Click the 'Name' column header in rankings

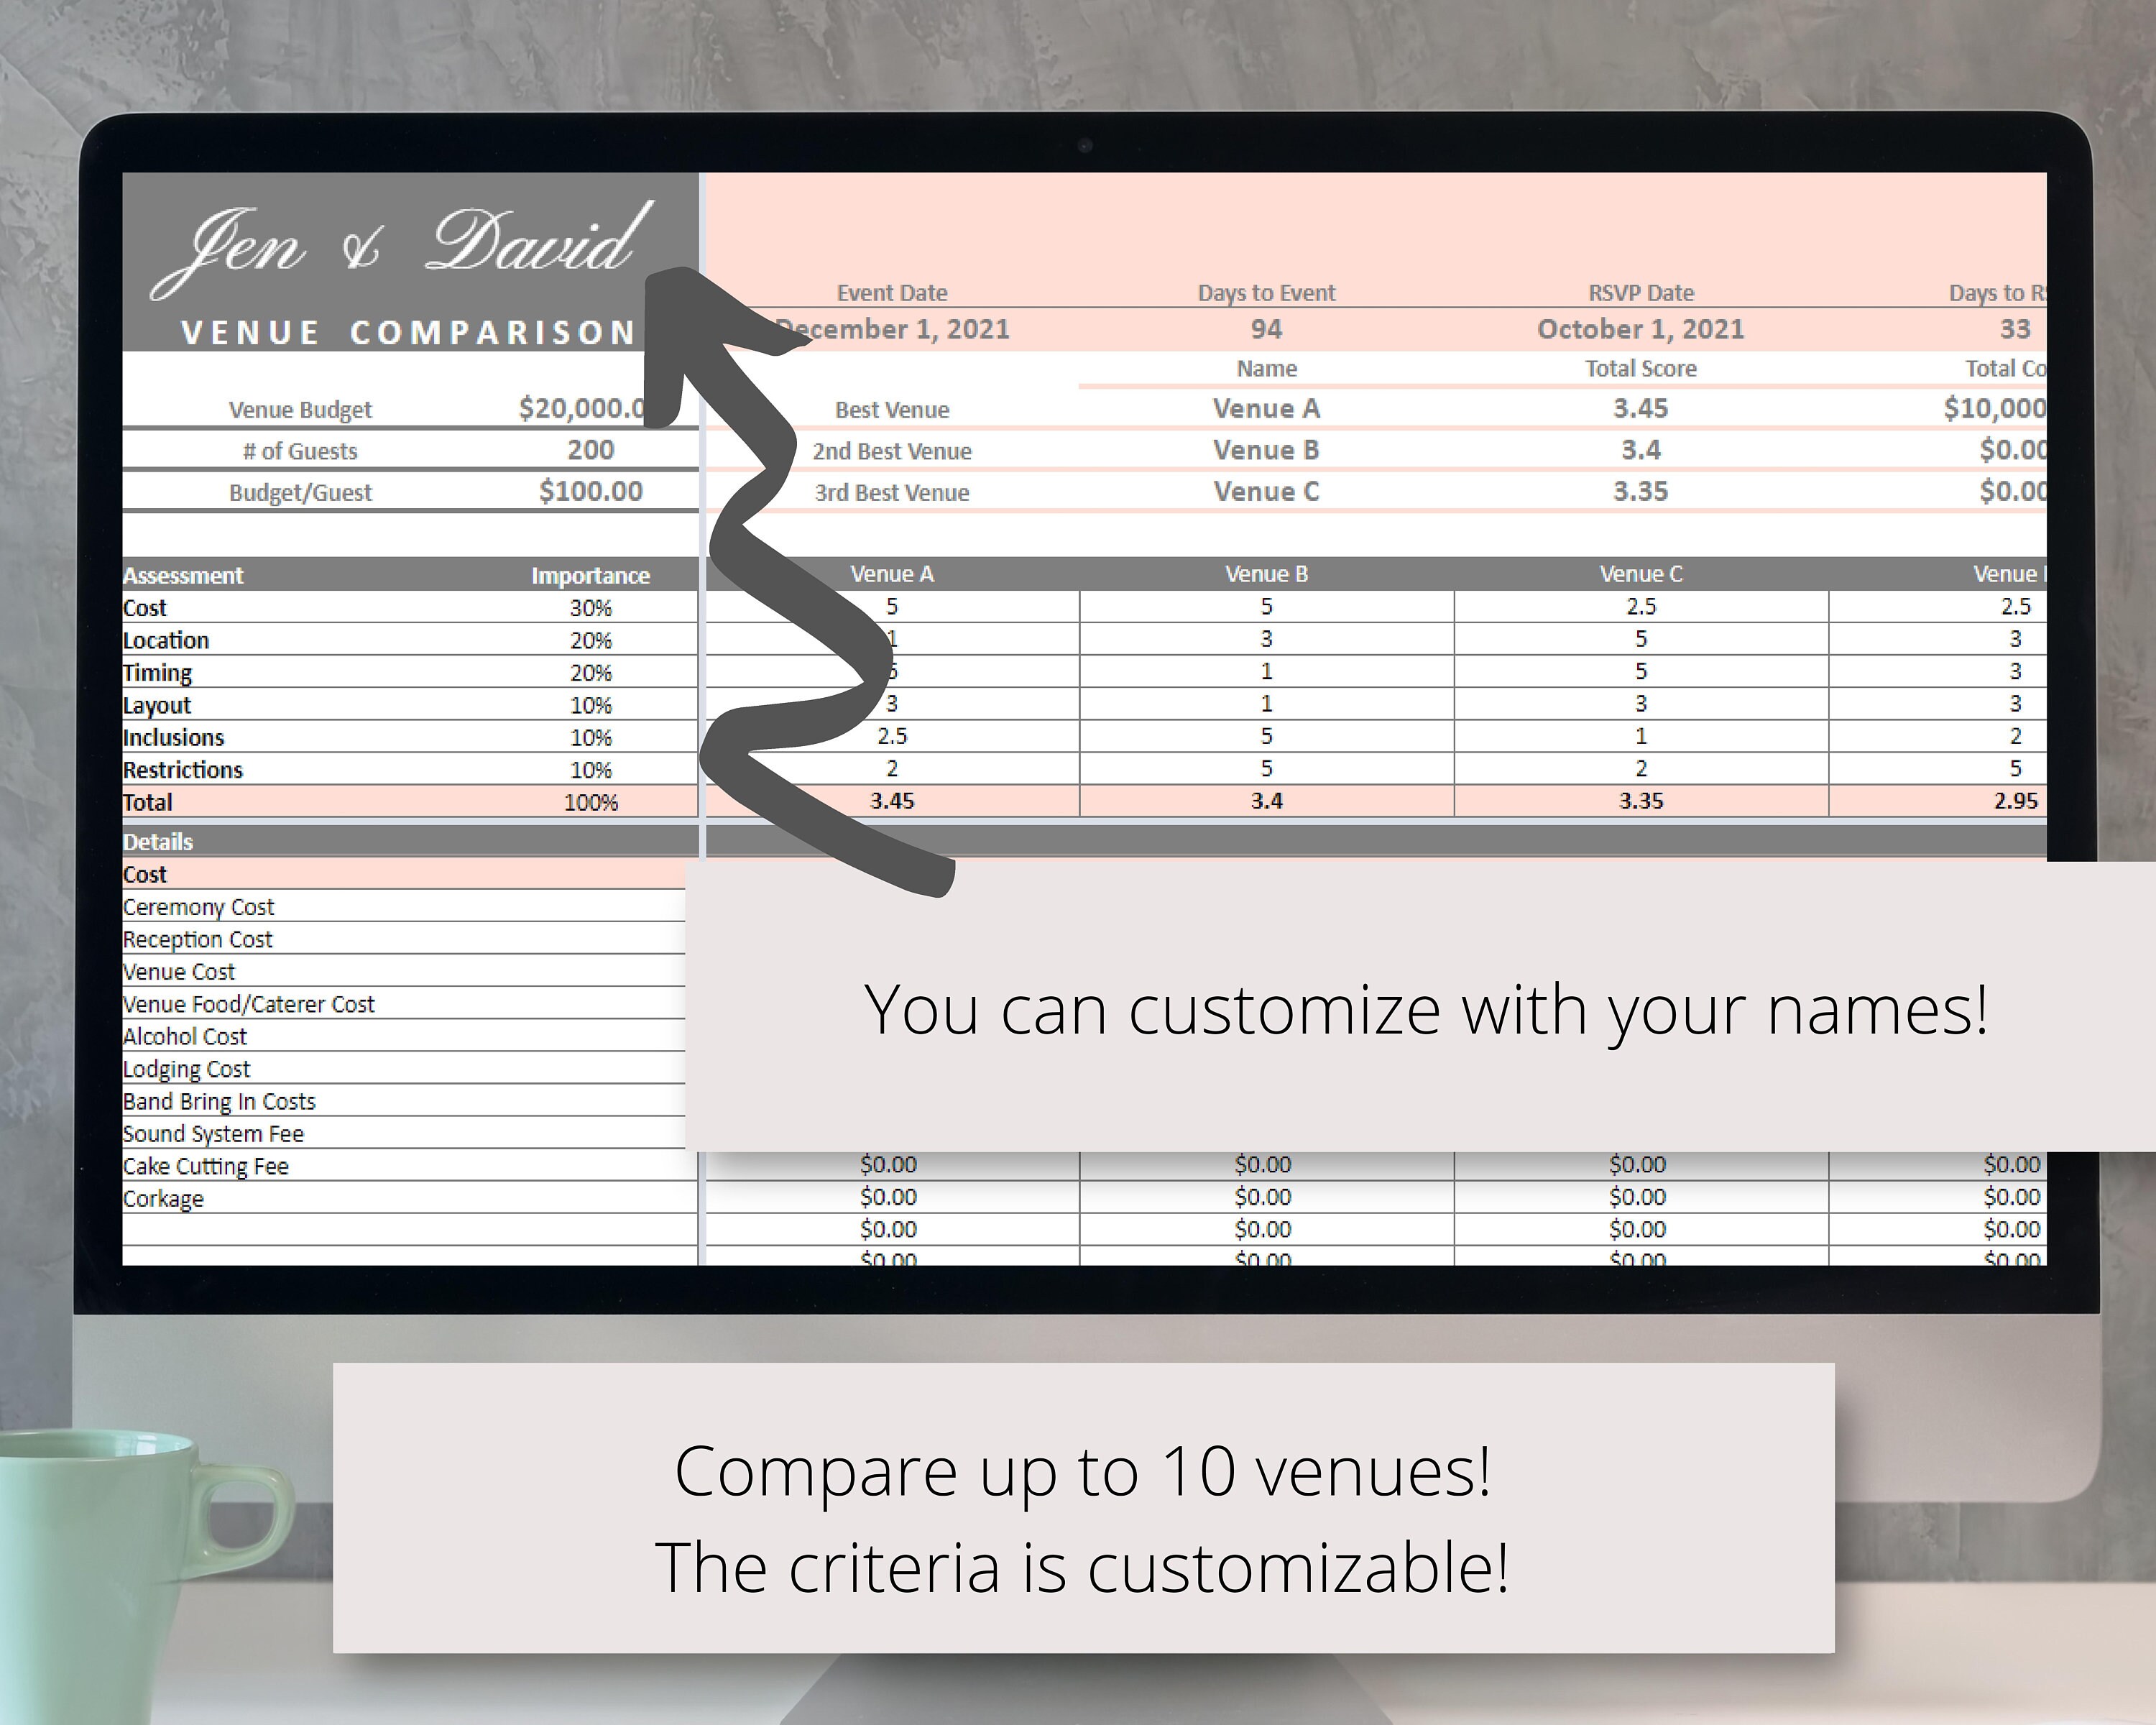click(x=1267, y=368)
